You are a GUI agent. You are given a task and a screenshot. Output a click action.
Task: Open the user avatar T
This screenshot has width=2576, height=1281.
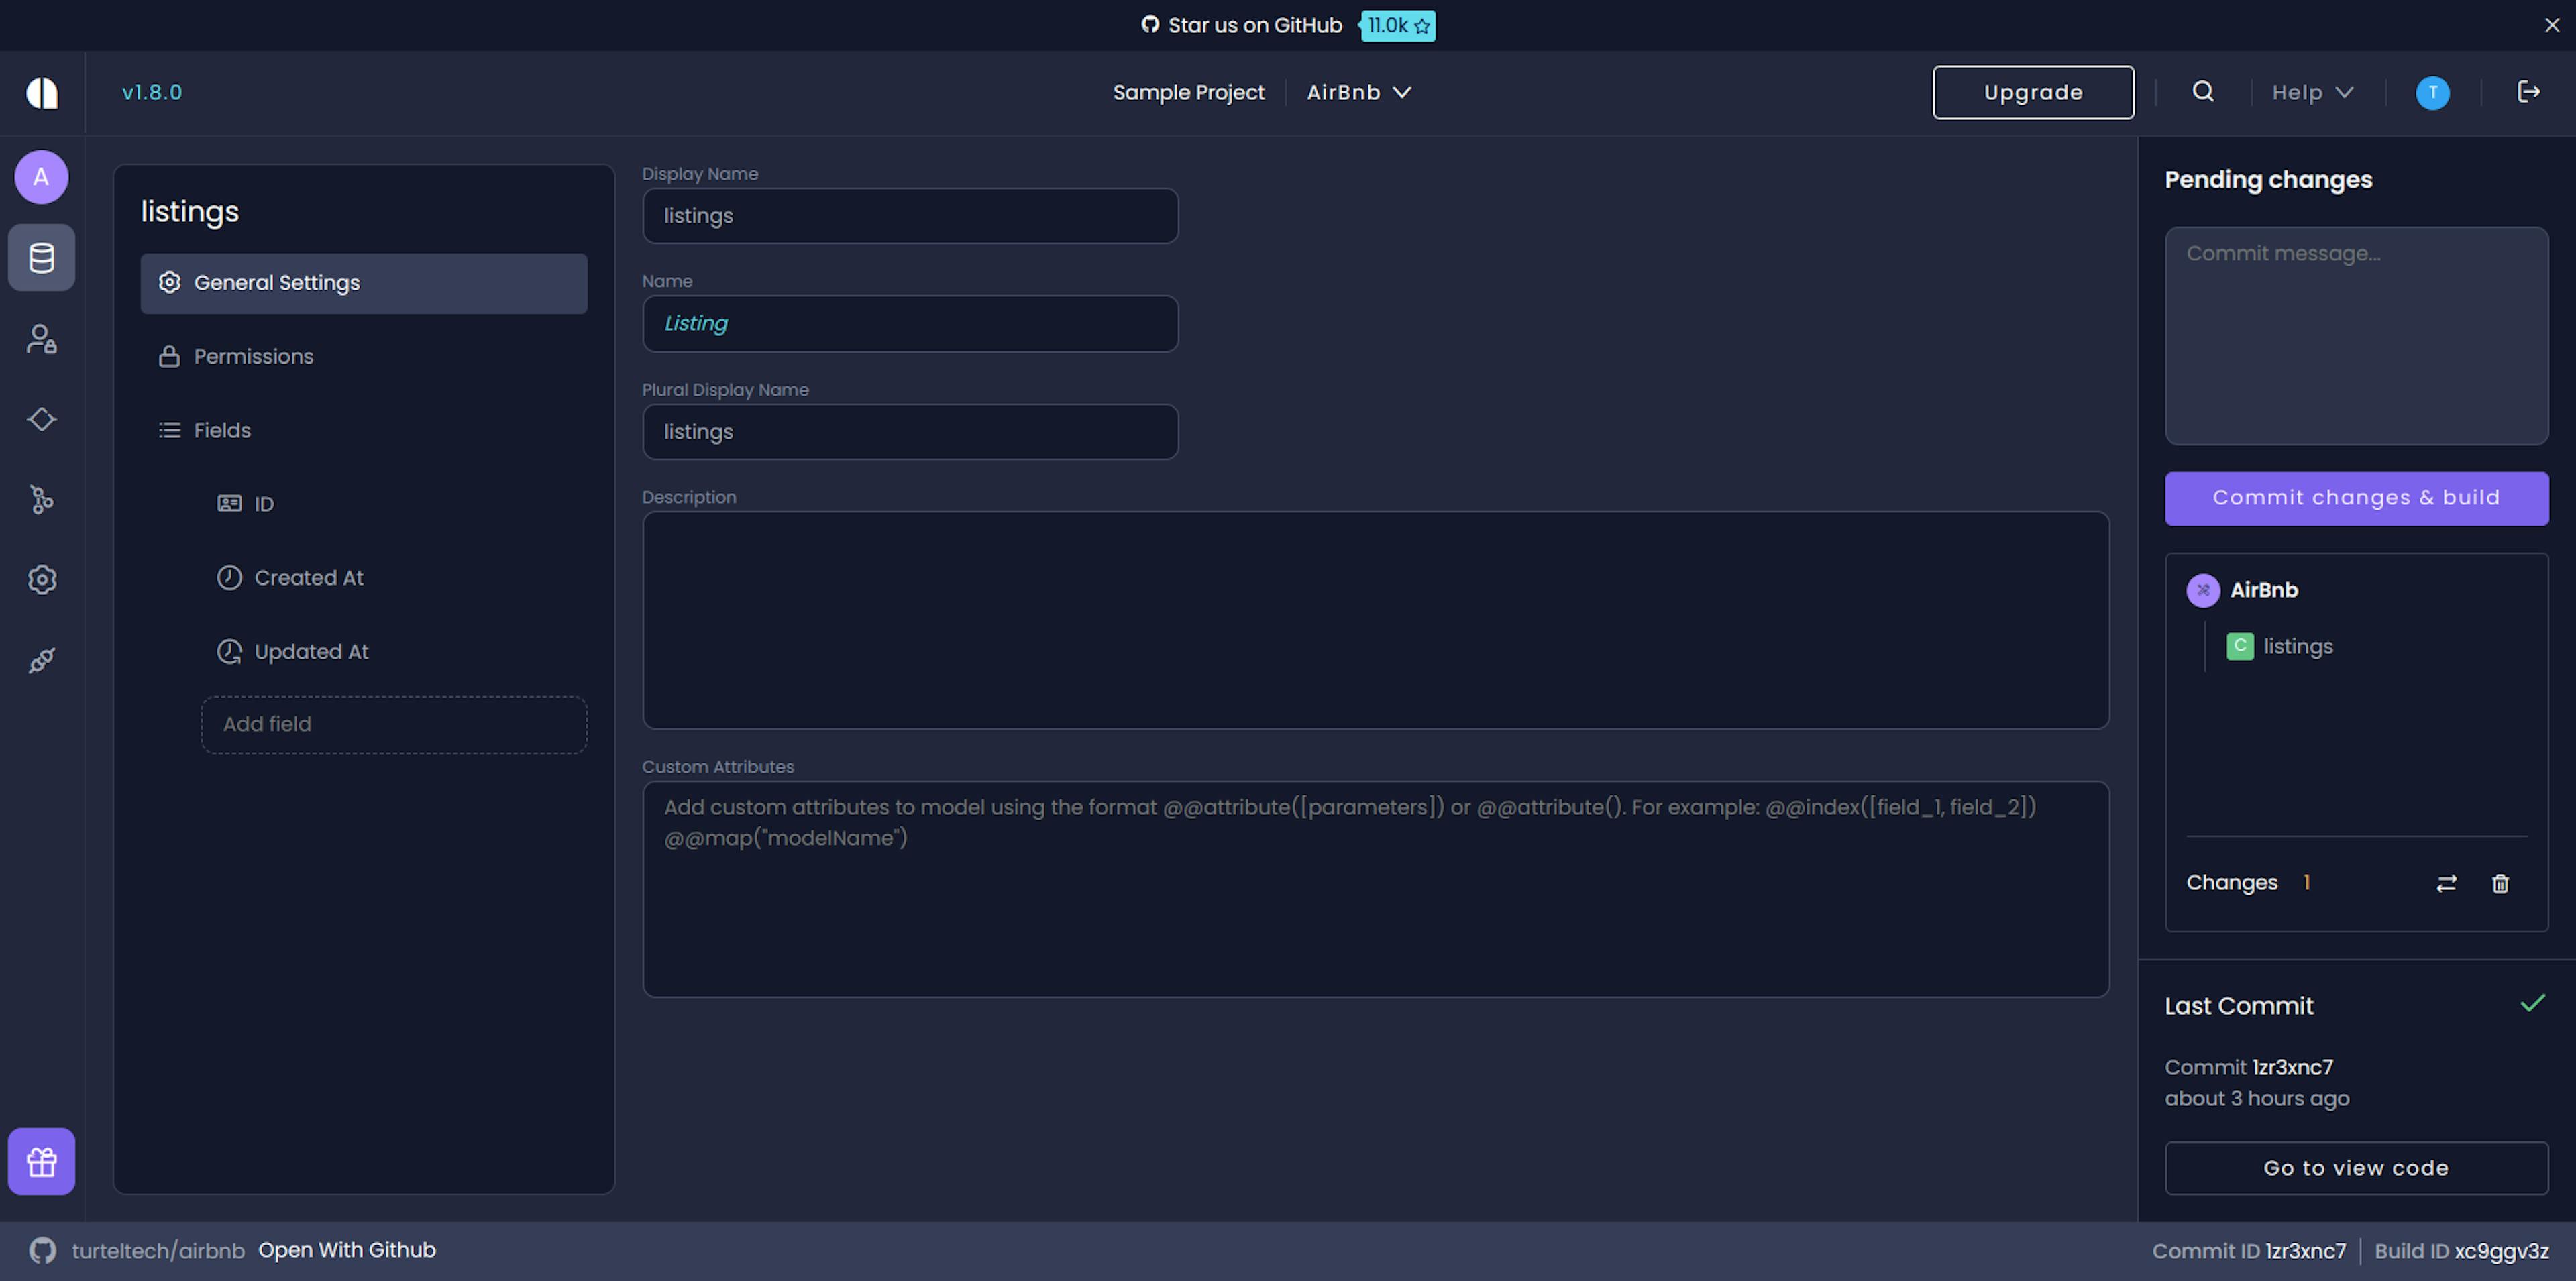(2433, 93)
